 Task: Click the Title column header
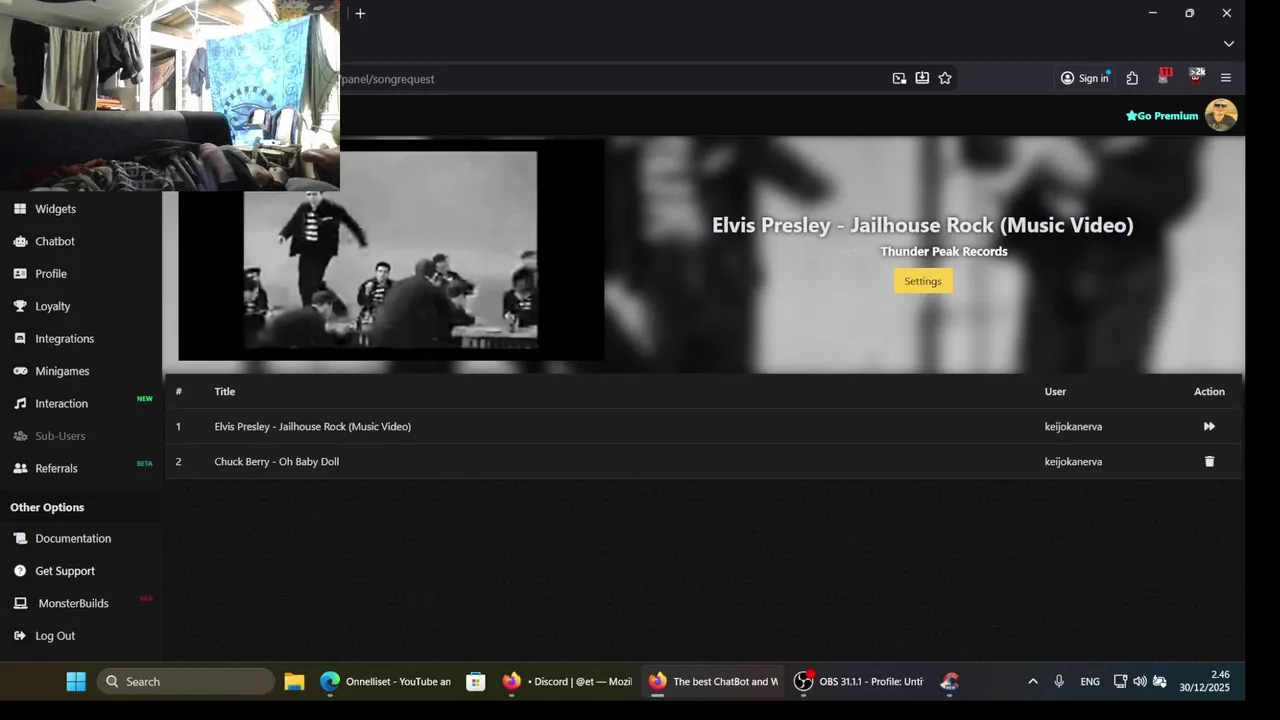point(225,392)
